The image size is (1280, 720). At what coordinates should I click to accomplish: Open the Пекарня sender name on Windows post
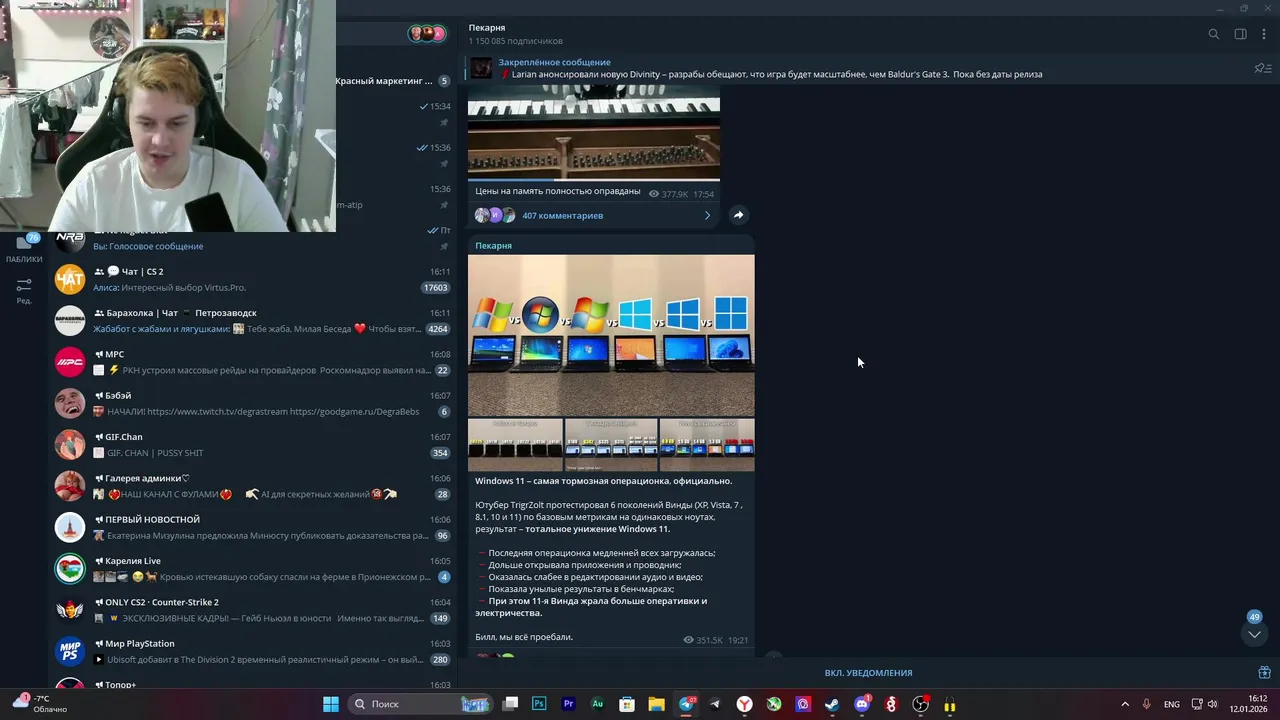pyautogui.click(x=493, y=246)
